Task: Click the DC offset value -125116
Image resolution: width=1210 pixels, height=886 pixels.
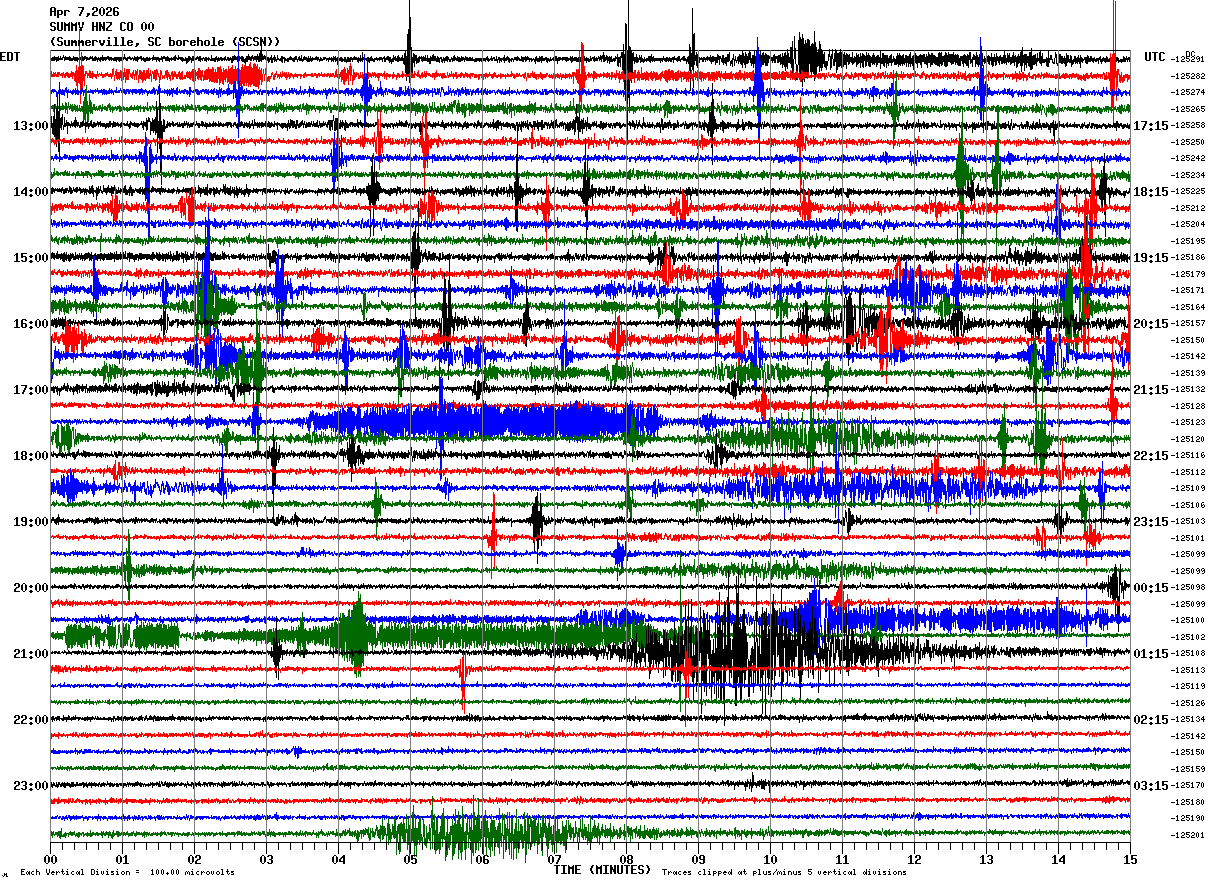Action: 1187,455
